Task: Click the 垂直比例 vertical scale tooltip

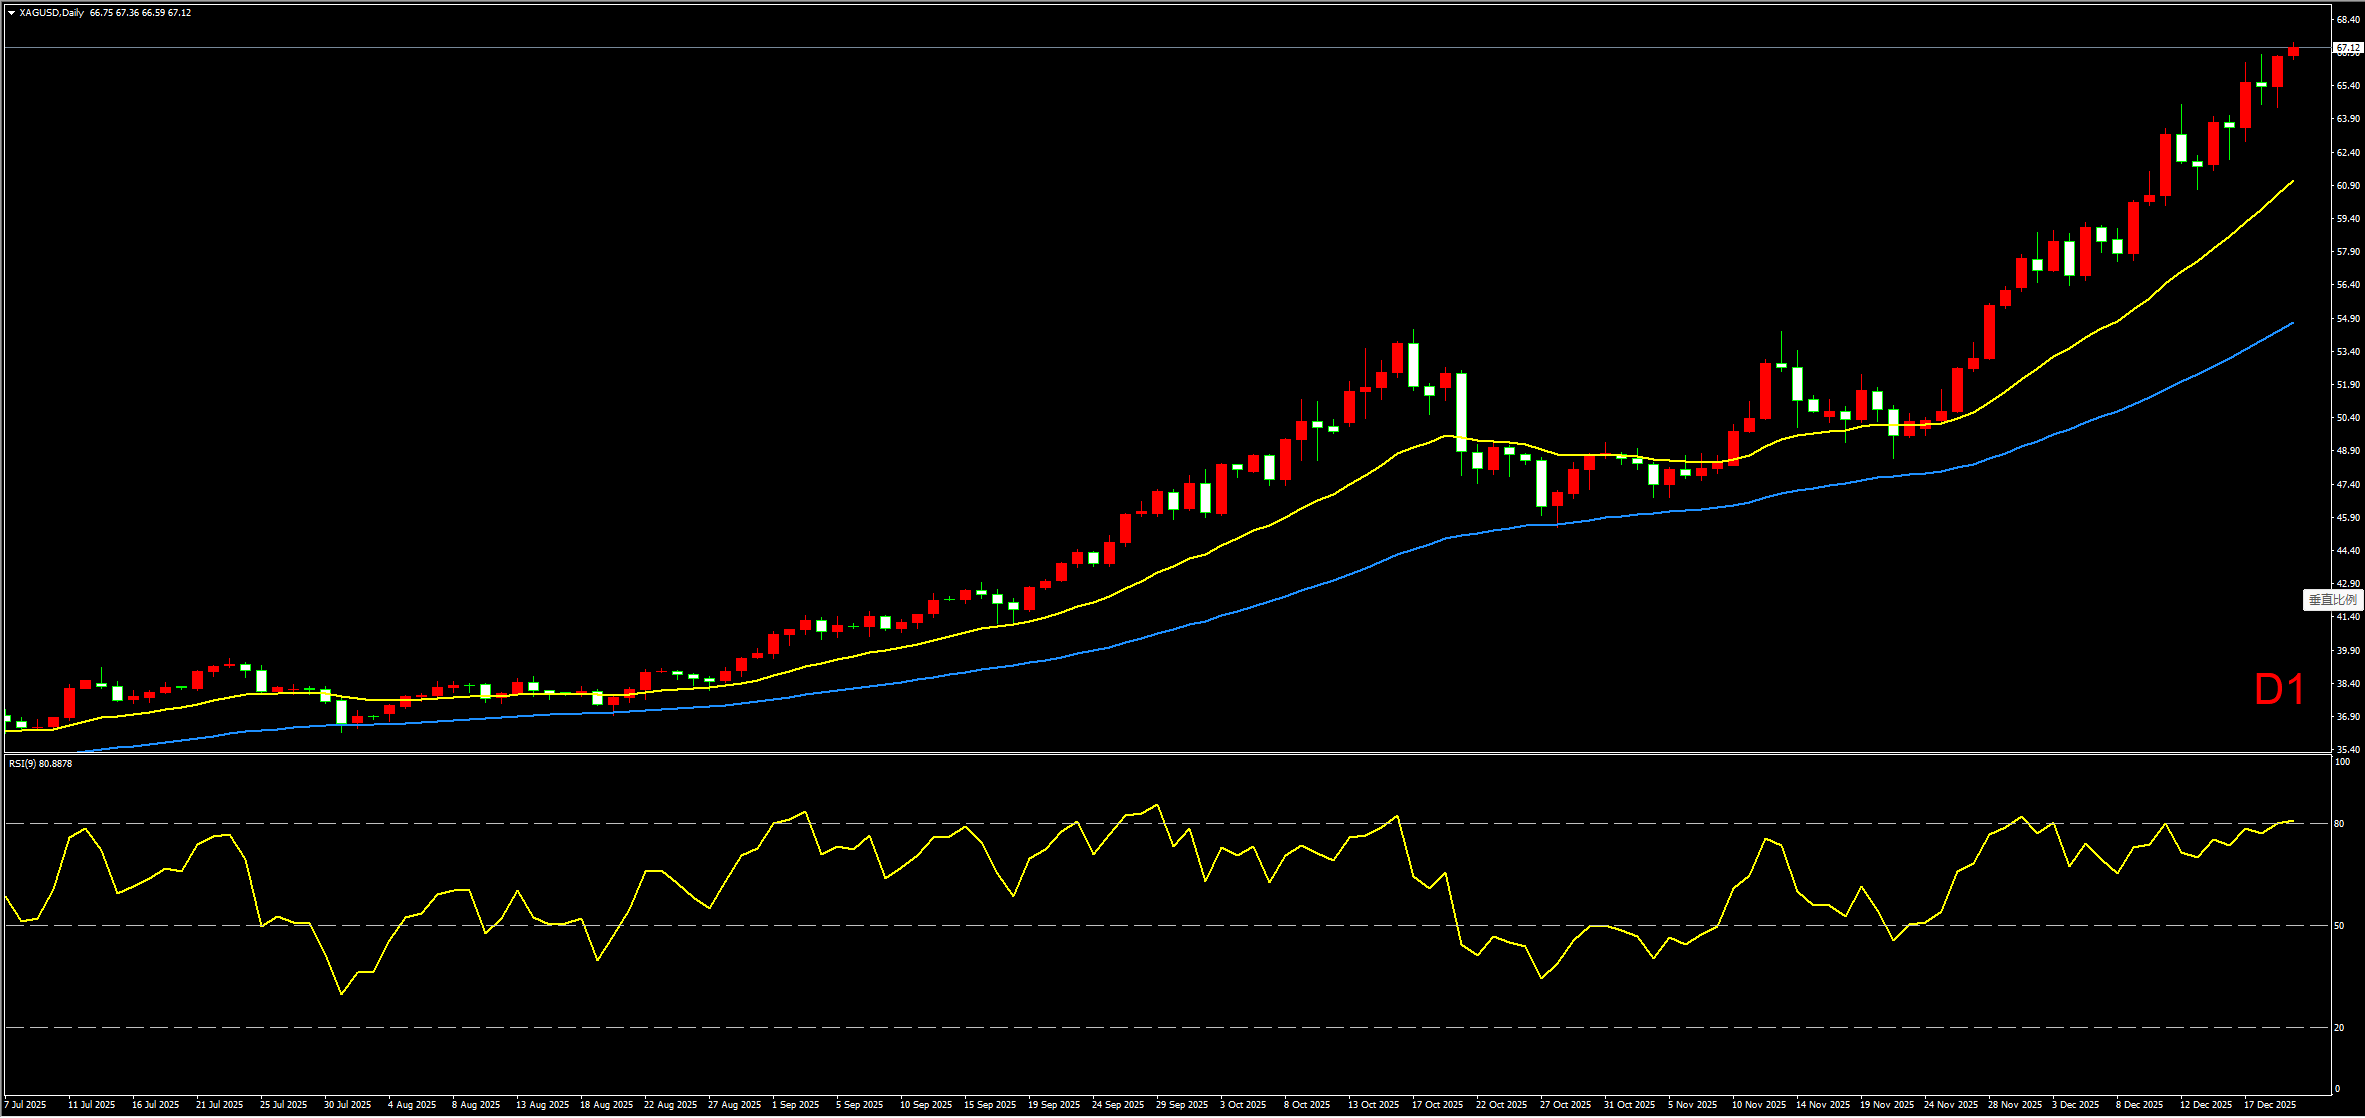Action: point(2332,600)
